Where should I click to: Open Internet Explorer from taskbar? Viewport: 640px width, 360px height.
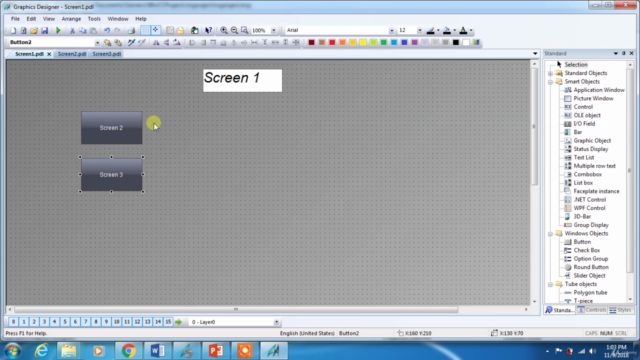click(41, 351)
